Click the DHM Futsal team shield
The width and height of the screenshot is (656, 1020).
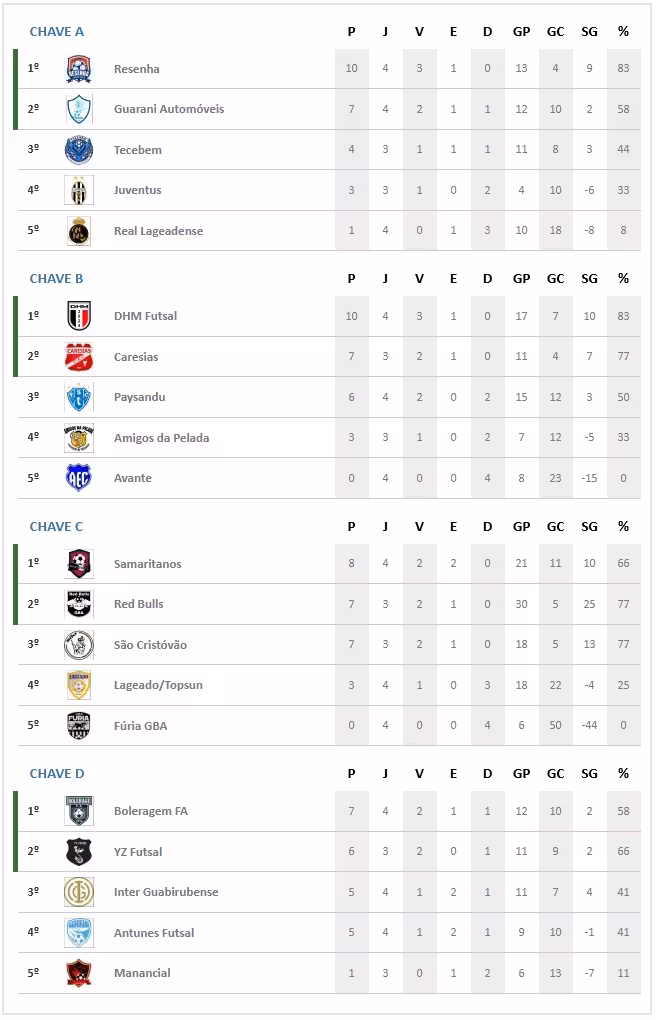(79, 316)
